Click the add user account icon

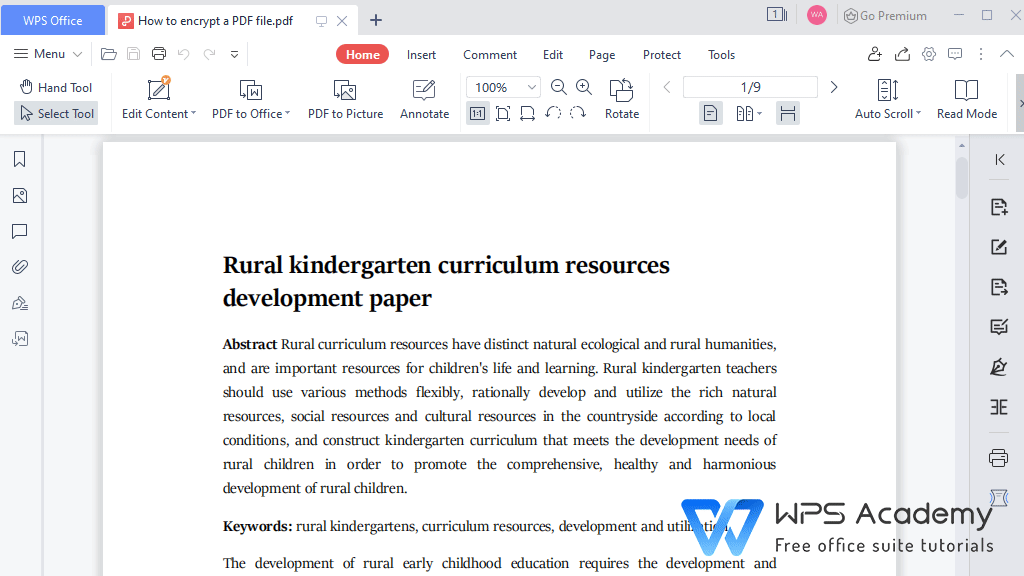tap(875, 54)
